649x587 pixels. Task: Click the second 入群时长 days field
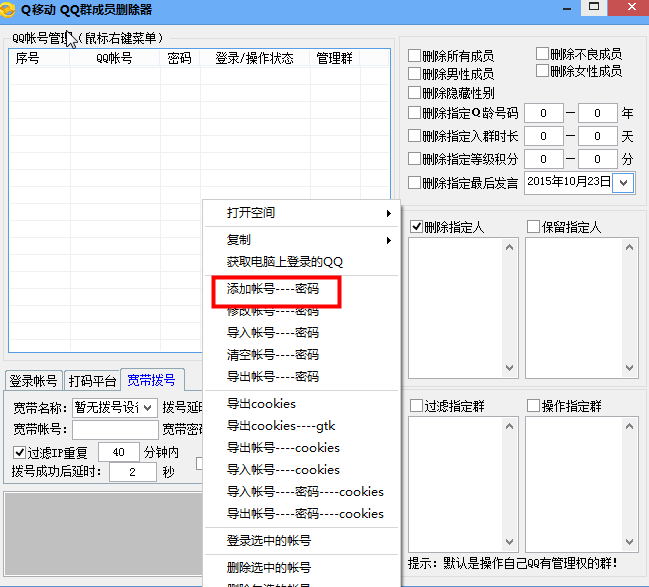coord(597,136)
